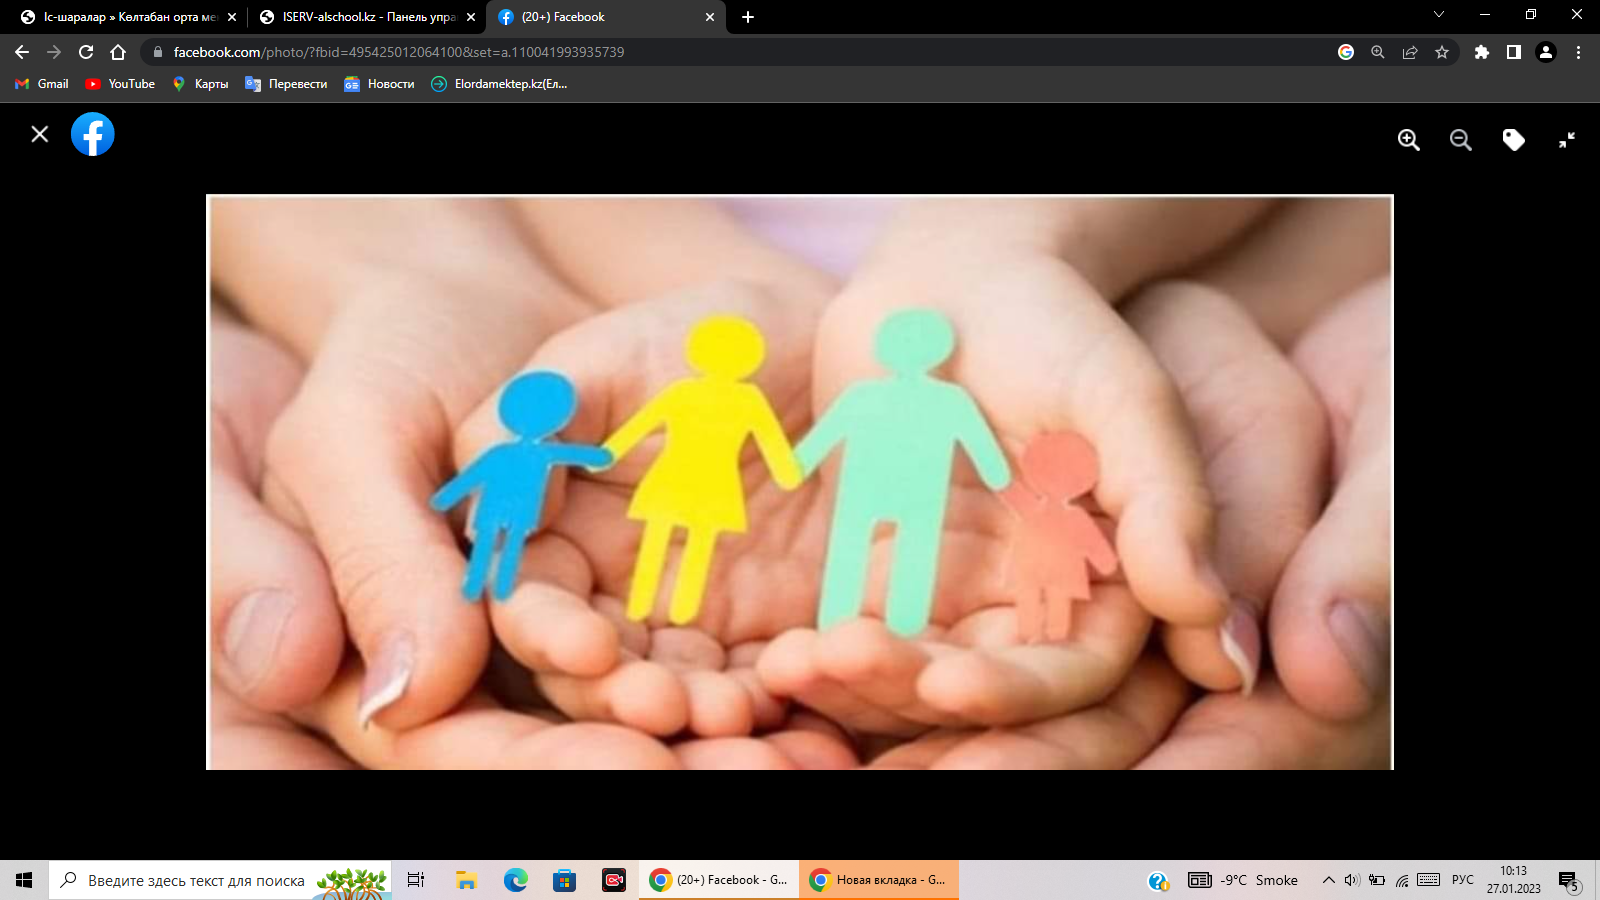Click the family paper cutout photo
1600x900 pixels.
799,482
